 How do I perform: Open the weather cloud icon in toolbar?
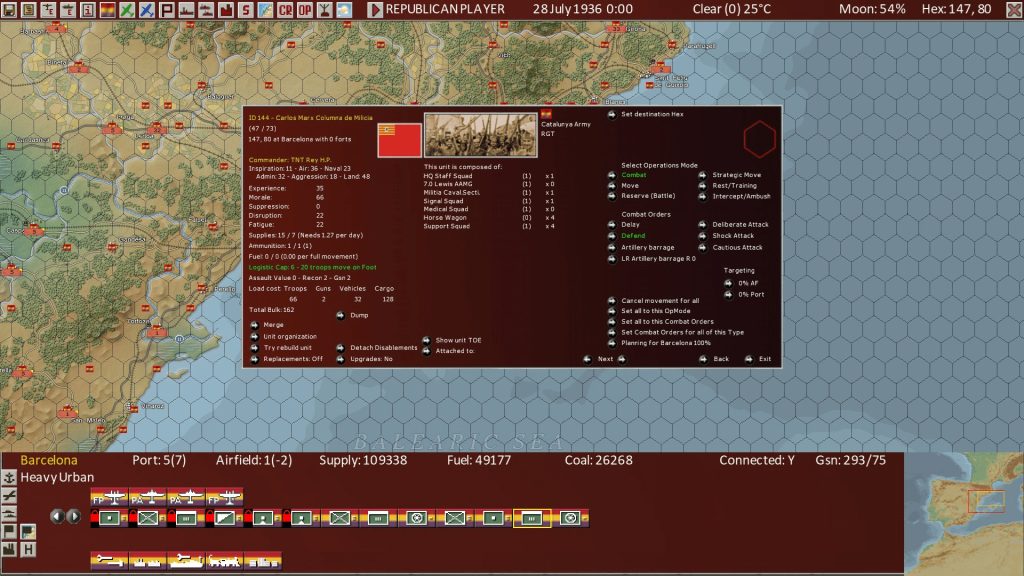(343, 10)
